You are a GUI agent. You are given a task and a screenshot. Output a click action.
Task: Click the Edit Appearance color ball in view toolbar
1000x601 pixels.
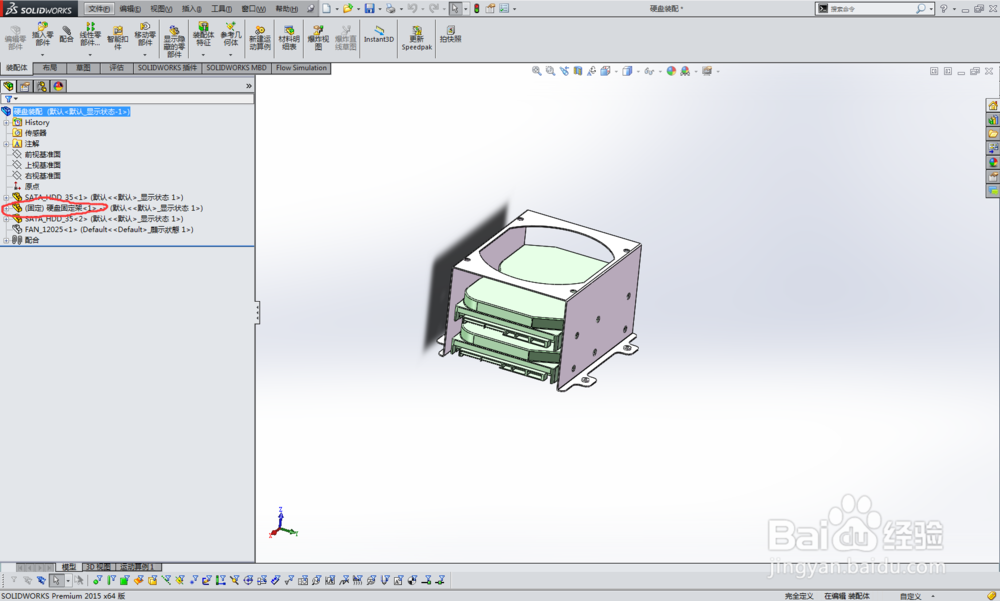click(x=671, y=71)
